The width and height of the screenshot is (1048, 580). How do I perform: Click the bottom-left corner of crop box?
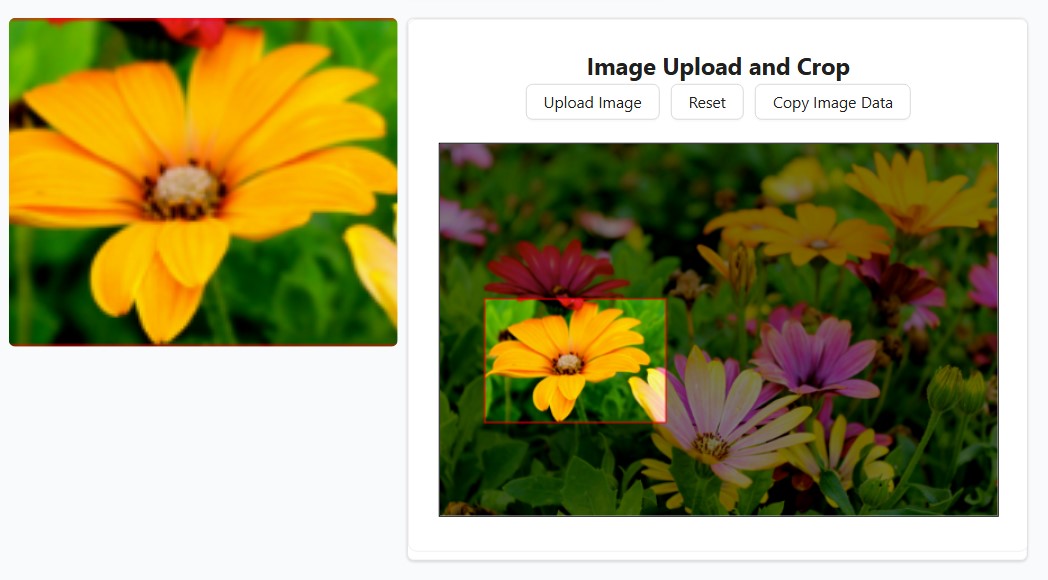point(485,422)
